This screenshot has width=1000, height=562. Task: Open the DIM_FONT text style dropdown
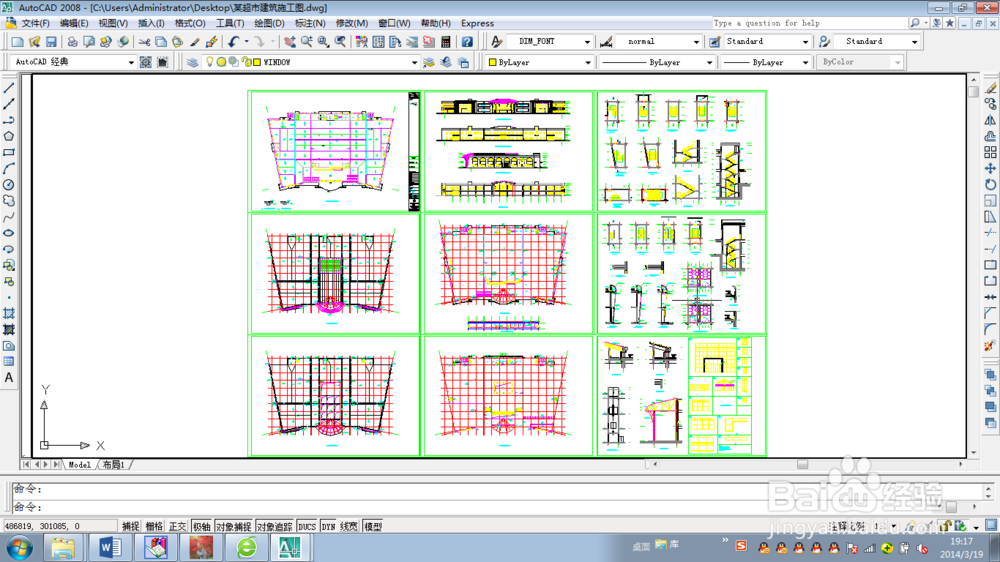coord(587,41)
